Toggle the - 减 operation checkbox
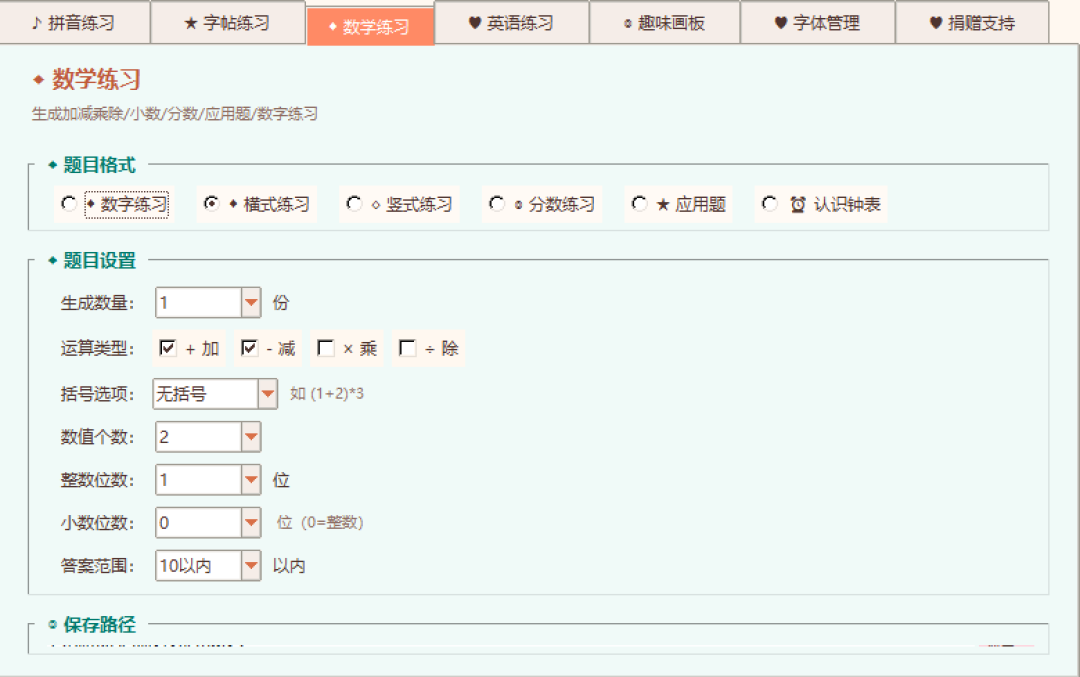Image resolution: width=1080 pixels, height=677 pixels. click(249, 348)
